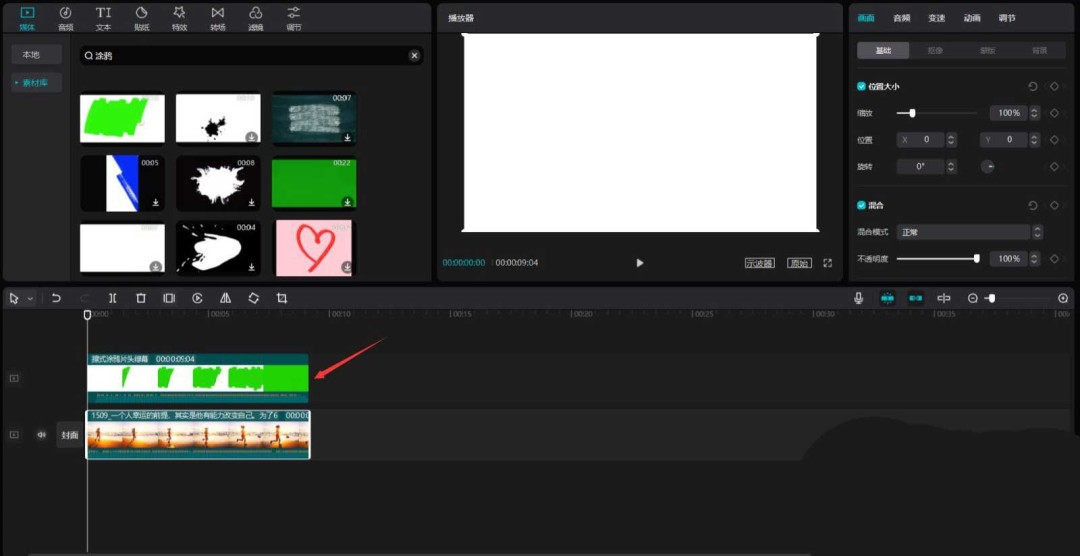Click the split clip tool in timeline toolbar
Image resolution: width=1080 pixels, height=556 pixels.
click(x=113, y=298)
